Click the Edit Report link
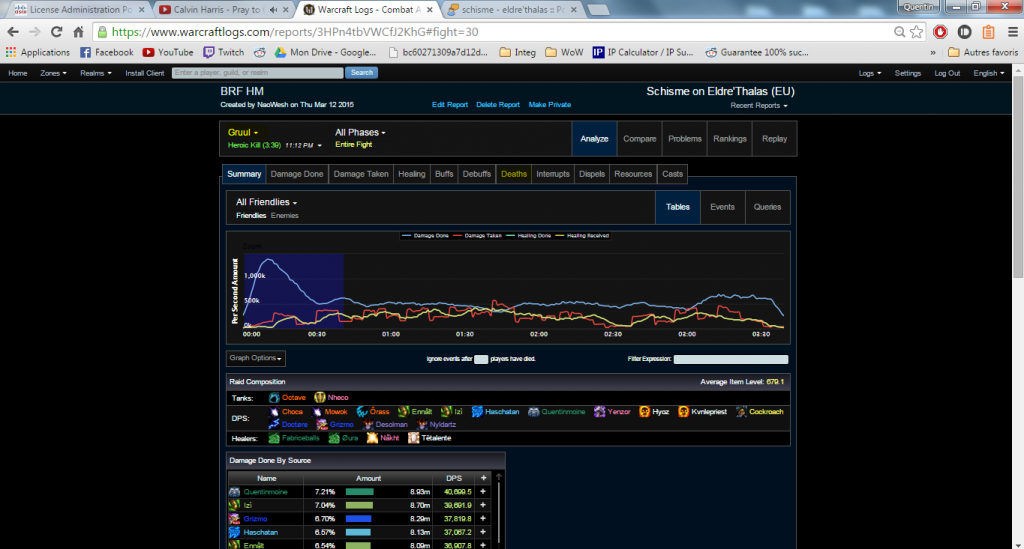Viewport: 1024px width, 549px height. tap(449, 104)
